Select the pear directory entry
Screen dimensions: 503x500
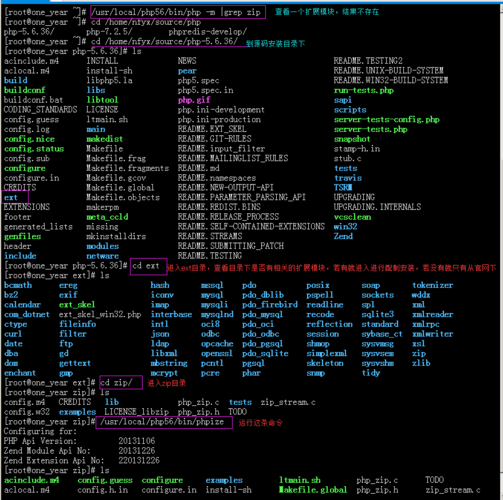coord(187,71)
